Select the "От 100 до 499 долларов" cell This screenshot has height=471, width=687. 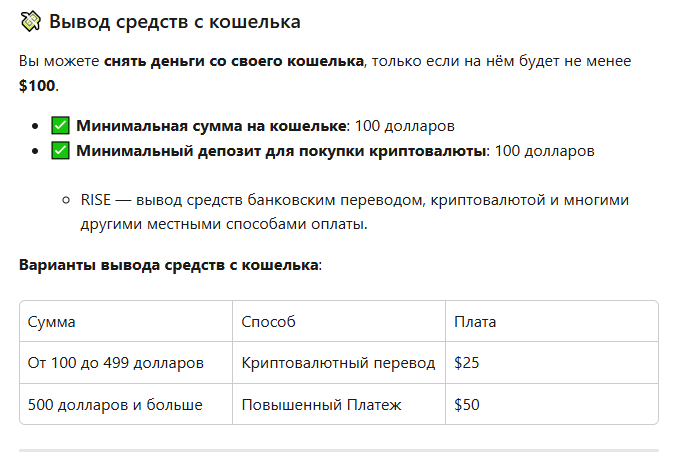click(x=116, y=363)
